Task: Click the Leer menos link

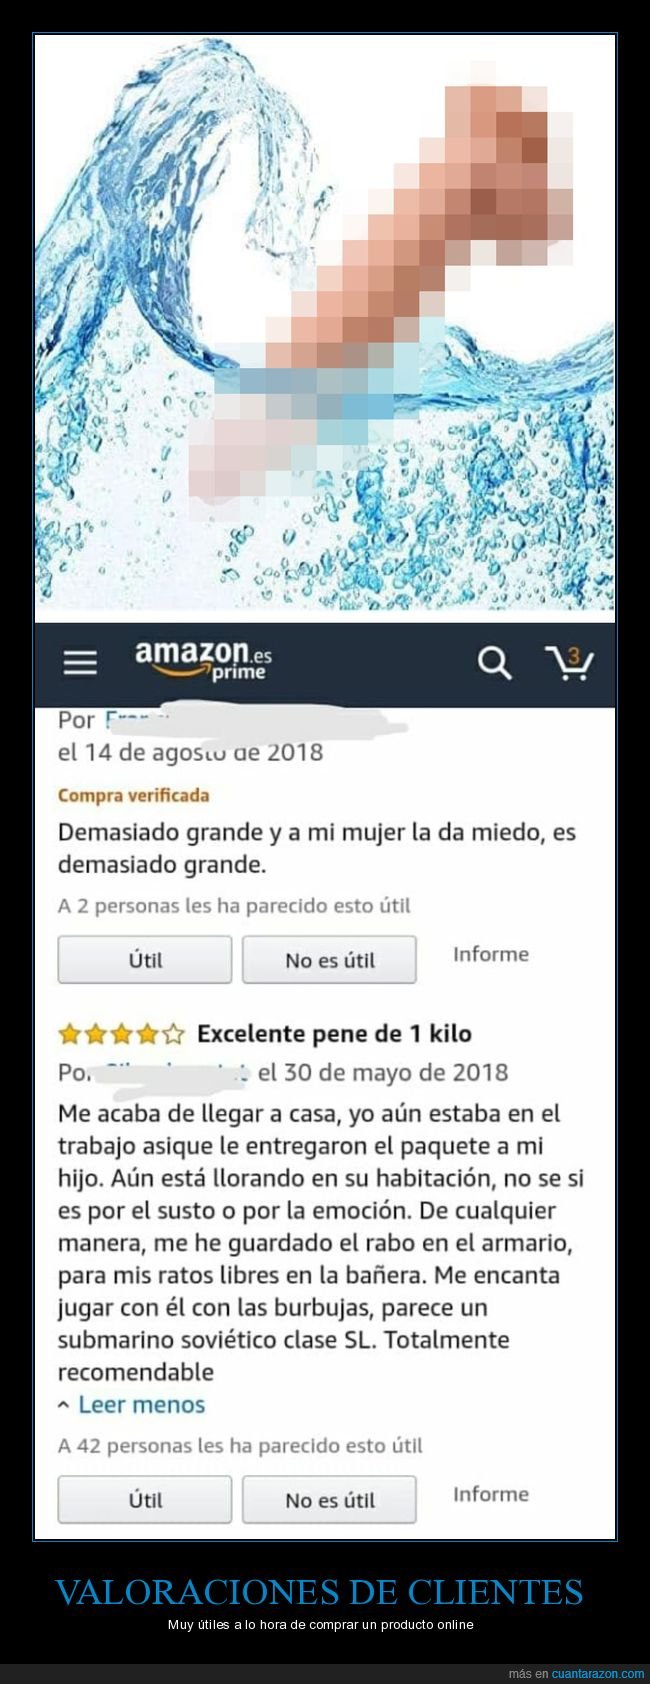Action: pyautogui.click(x=141, y=1404)
